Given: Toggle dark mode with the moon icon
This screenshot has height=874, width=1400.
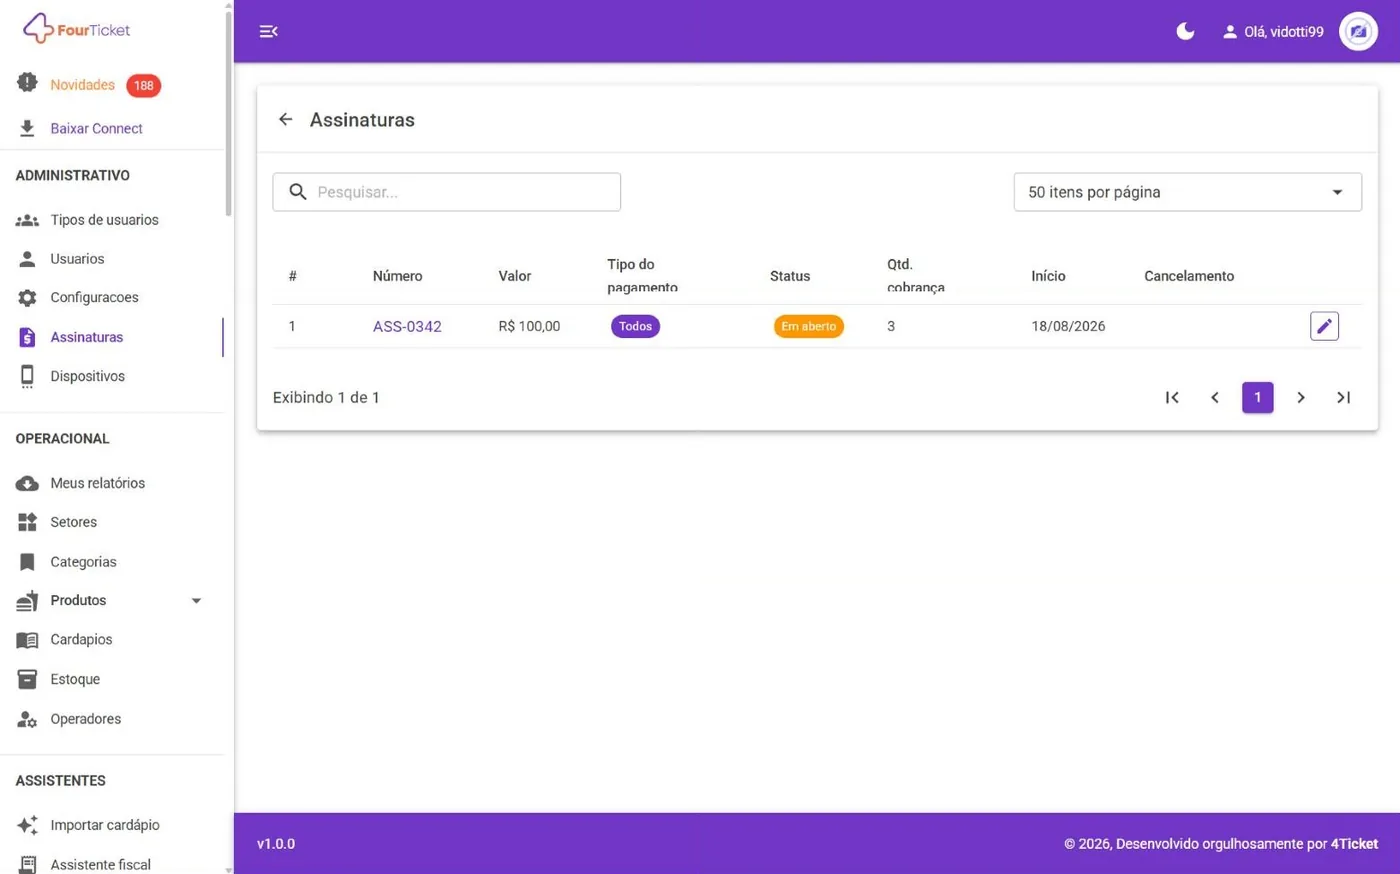Looking at the screenshot, I should click(1185, 31).
